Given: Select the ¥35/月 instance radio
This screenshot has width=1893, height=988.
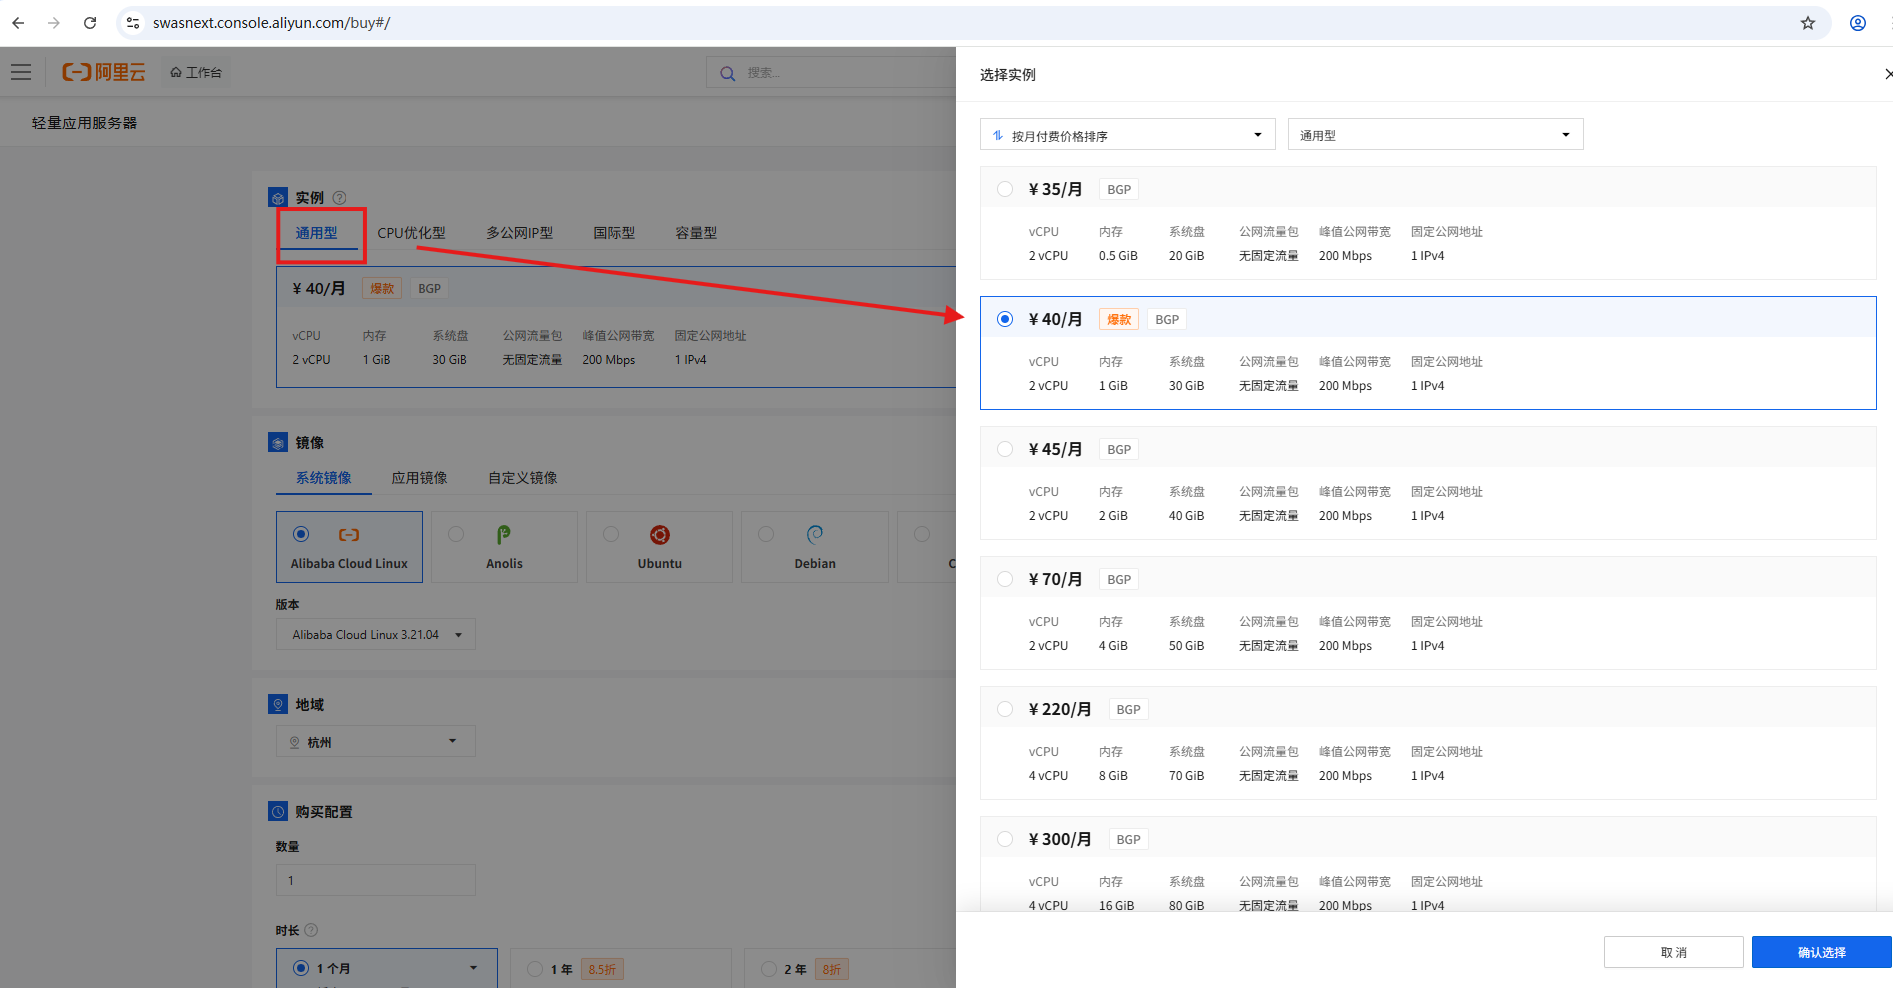Looking at the screenshot, I should point(1005,189).
